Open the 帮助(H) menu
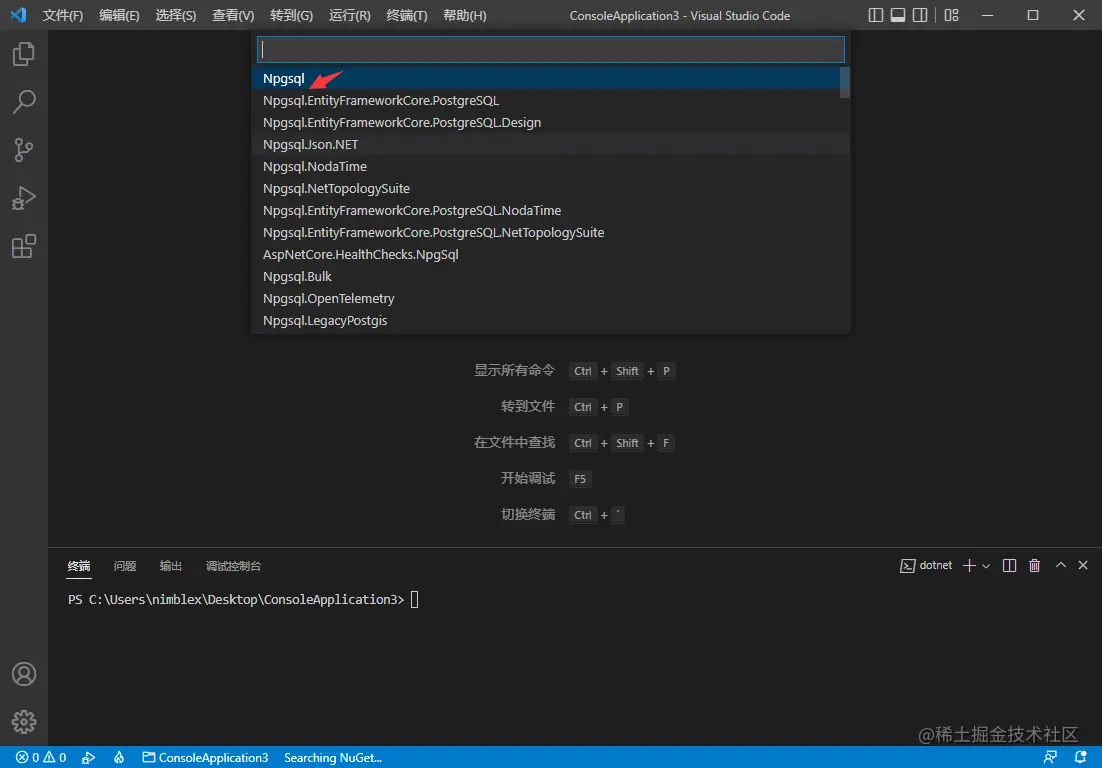 465,15
